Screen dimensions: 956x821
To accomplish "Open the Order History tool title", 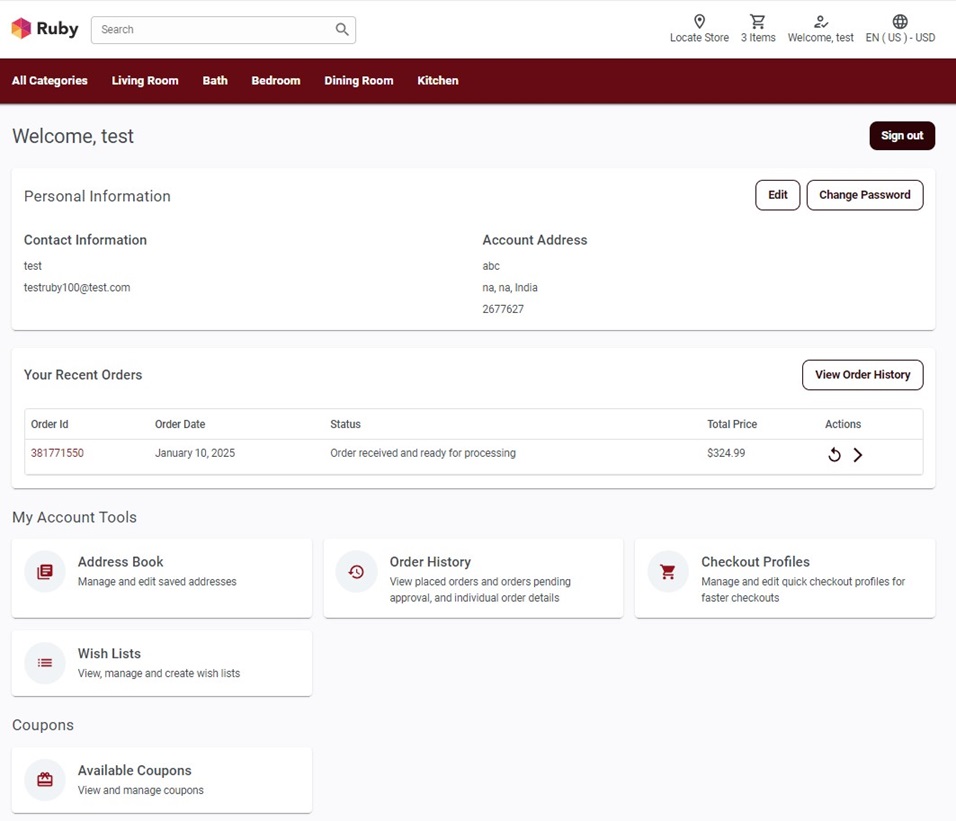I will [x=430, y=562].
